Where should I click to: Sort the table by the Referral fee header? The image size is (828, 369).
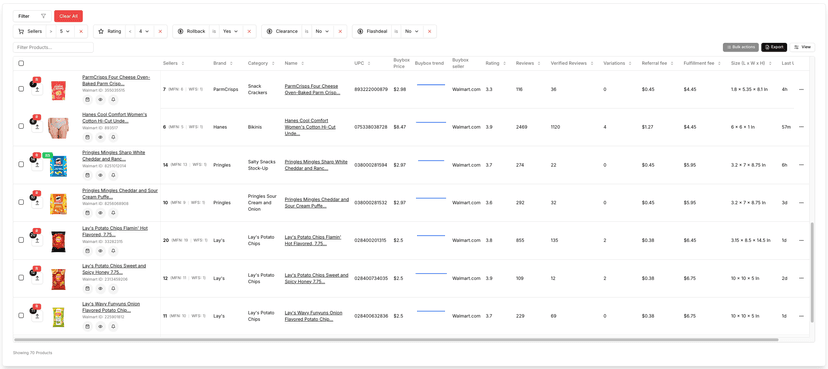click(658, 63)
